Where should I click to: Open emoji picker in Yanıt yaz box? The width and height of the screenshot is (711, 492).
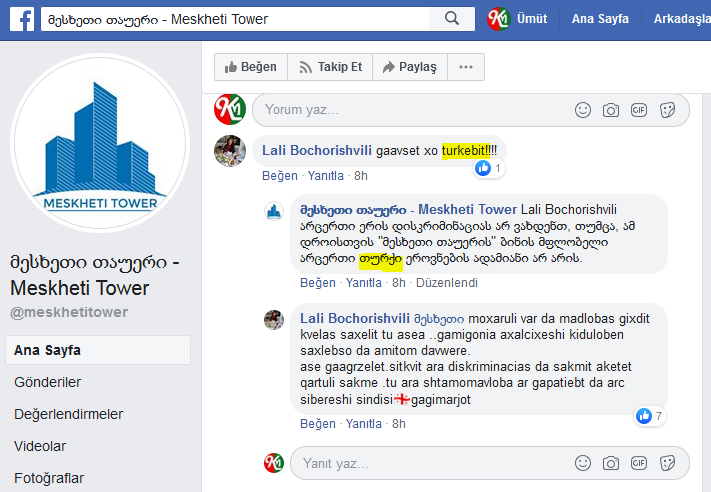click(583, 463)
